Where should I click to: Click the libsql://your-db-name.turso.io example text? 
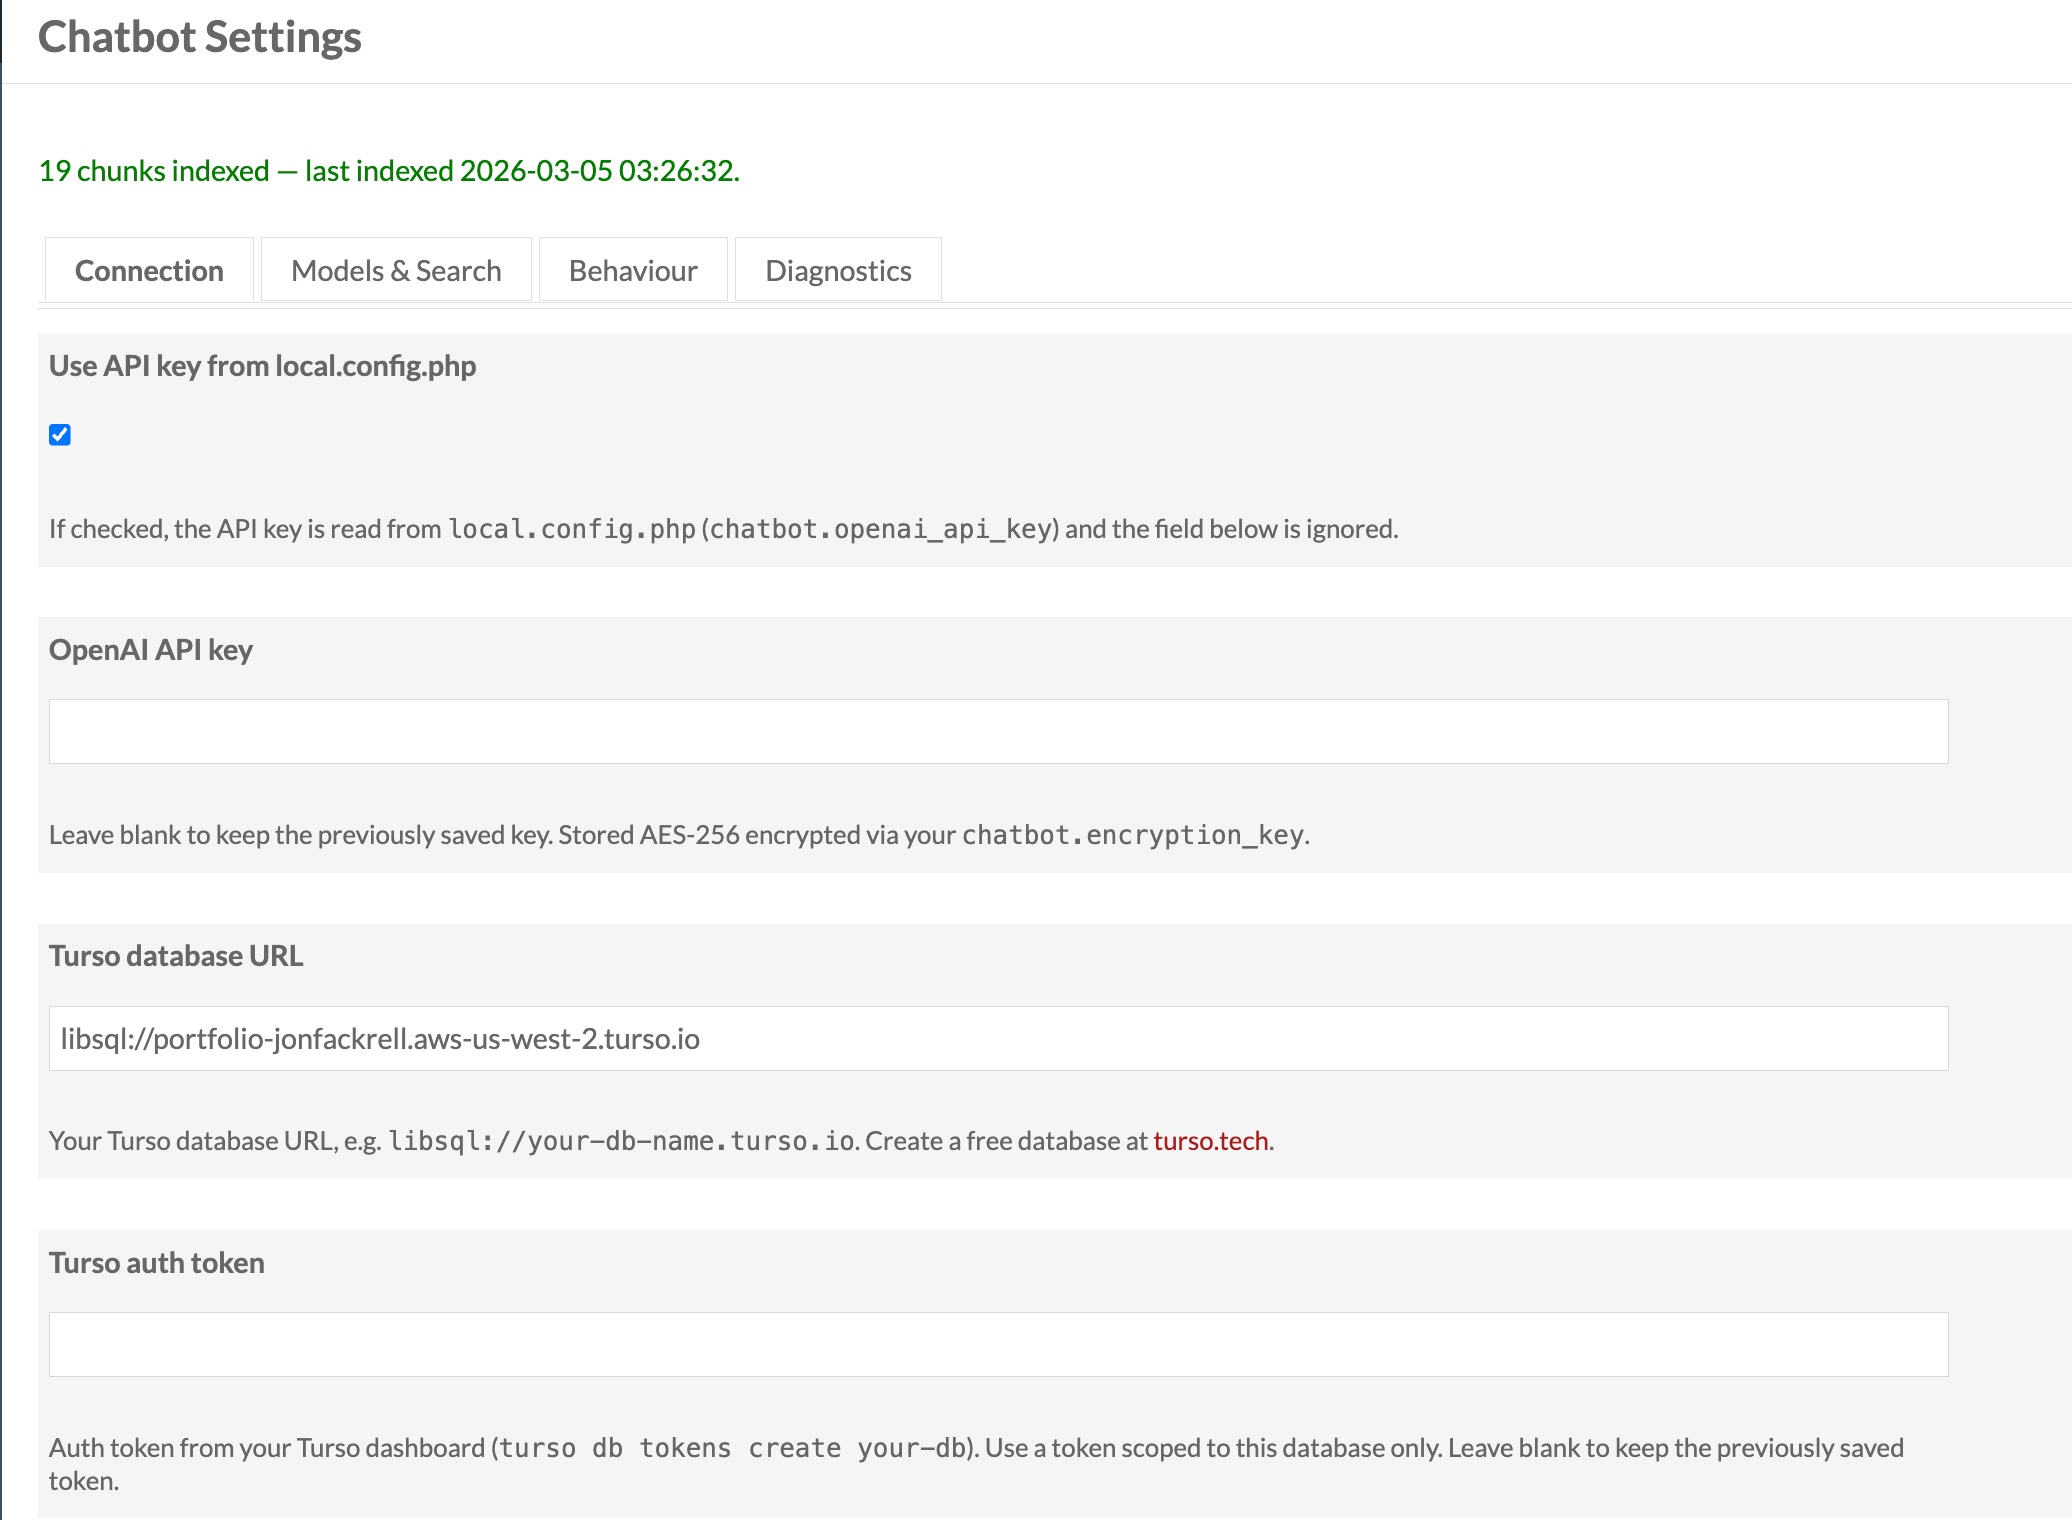click(x=621, y=1141)
